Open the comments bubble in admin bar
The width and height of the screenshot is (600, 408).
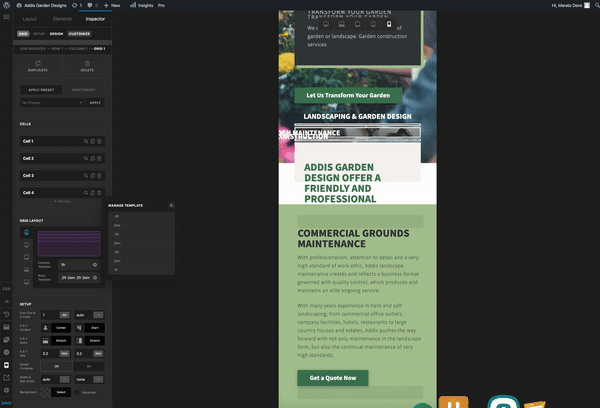(92, 5)
